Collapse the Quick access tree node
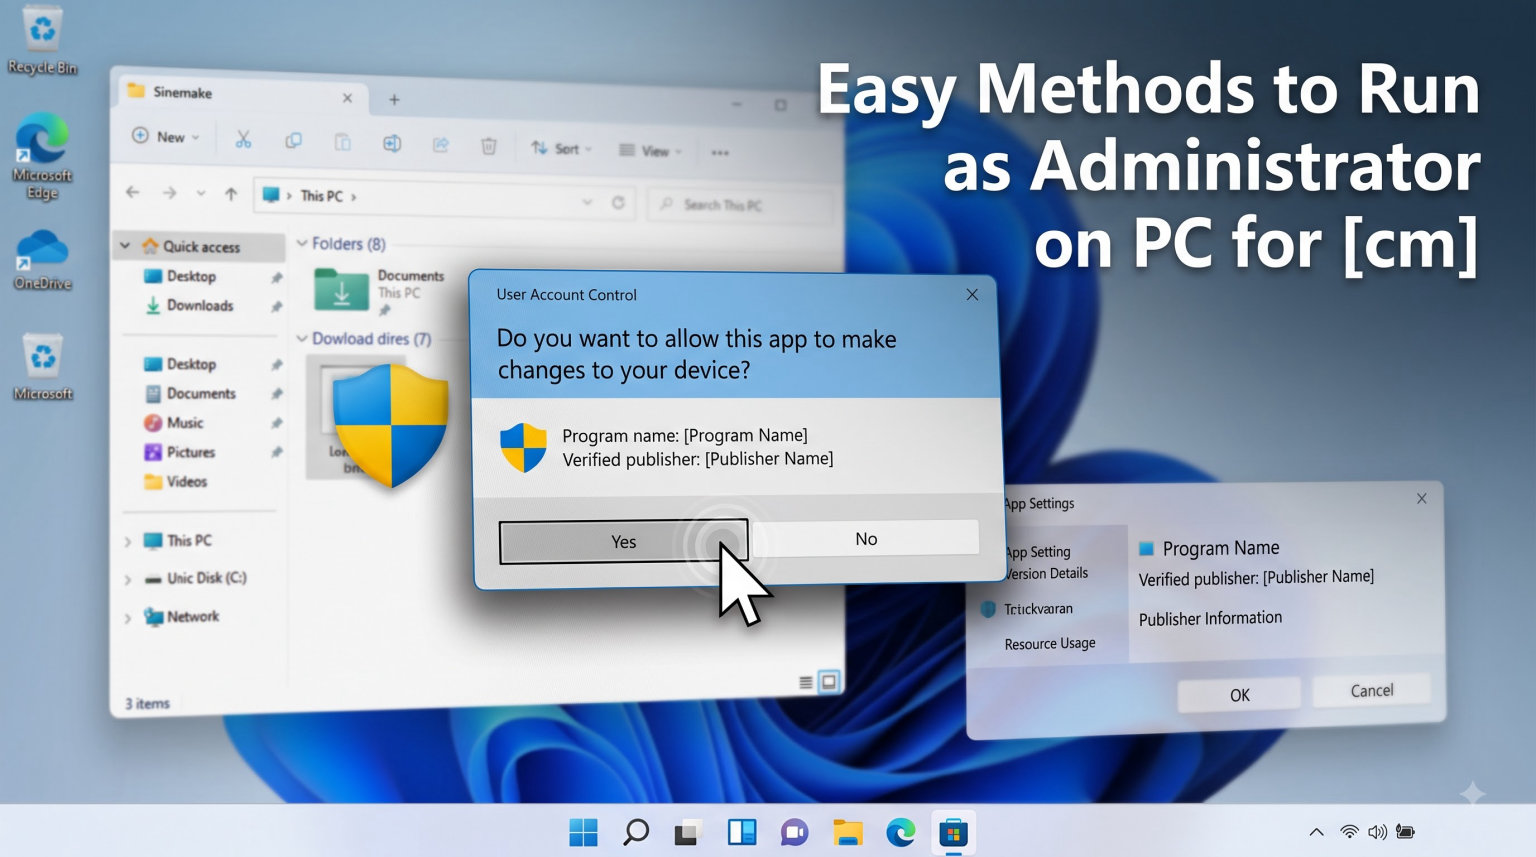The height and width of the screenshot is (857, 1536). pos(125,245)
